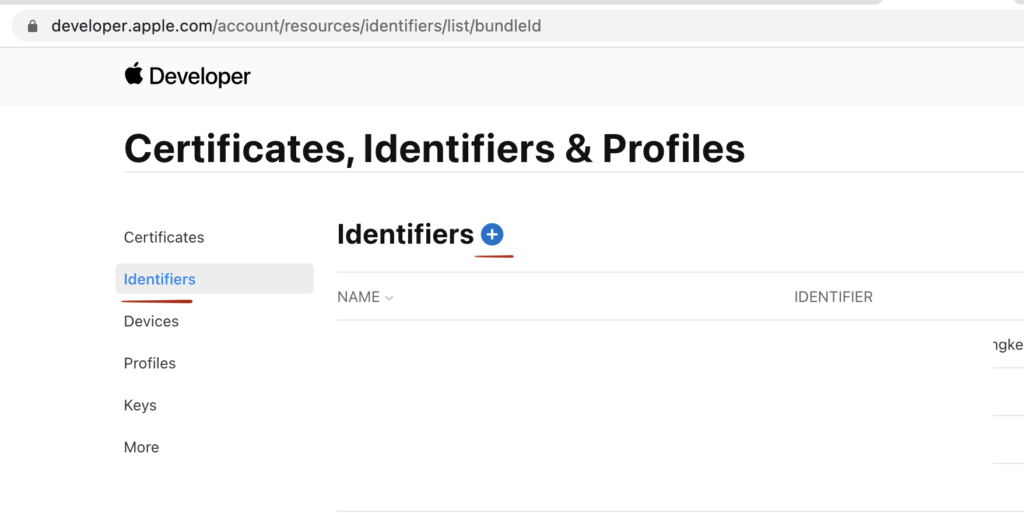
Task: Open Profiles from the sidebar
Action: click(x=150, y=363)
